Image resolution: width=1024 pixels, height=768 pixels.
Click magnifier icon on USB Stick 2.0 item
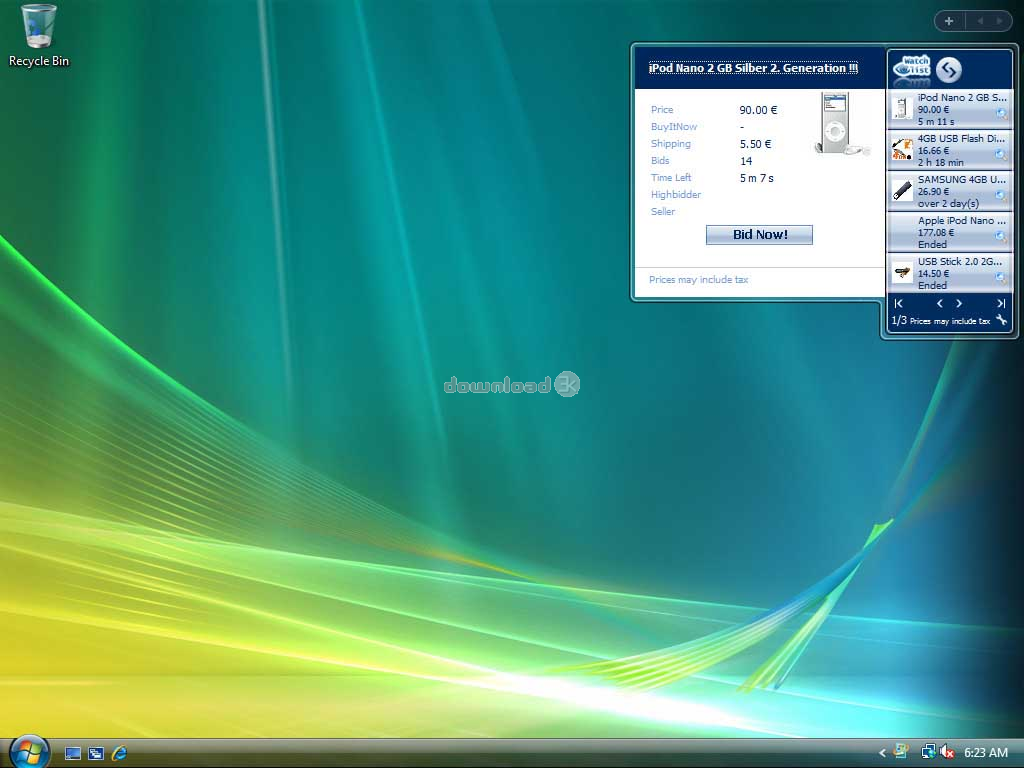pyautogui.click(x=1001, y=277)
